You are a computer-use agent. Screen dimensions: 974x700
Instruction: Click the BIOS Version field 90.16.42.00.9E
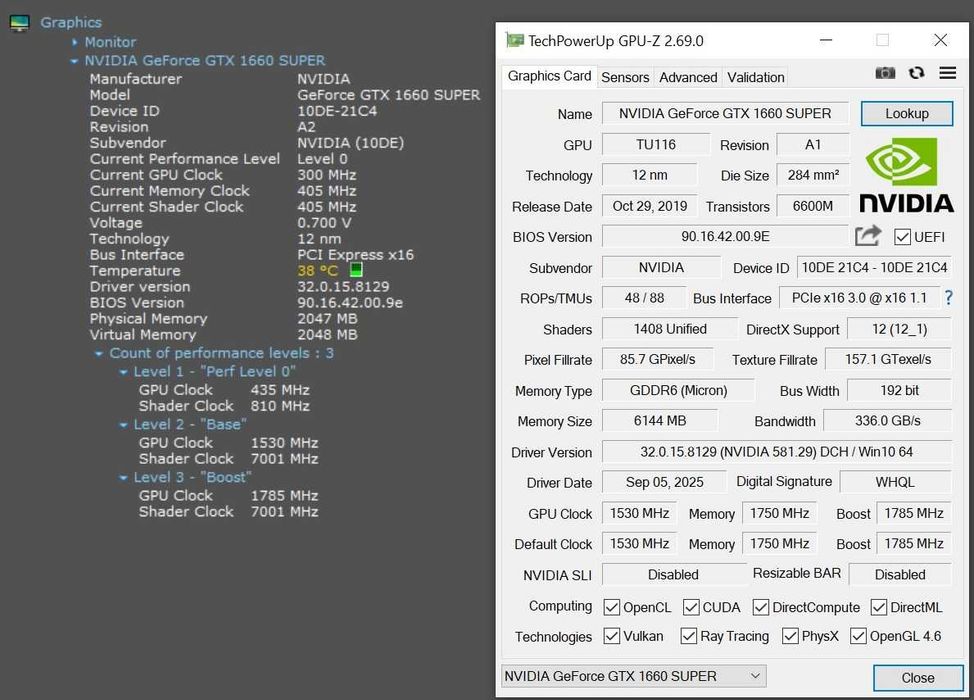point(725,237)
